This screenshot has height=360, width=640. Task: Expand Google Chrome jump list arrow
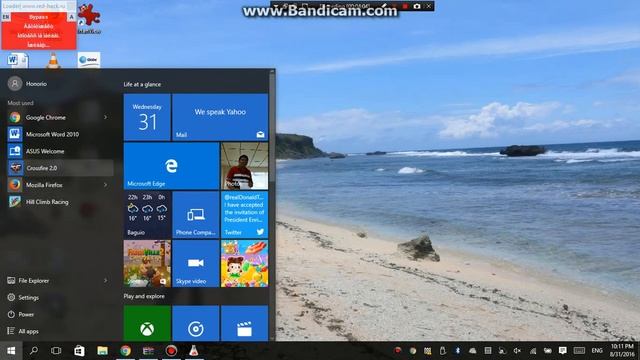(x=105, y=118)
